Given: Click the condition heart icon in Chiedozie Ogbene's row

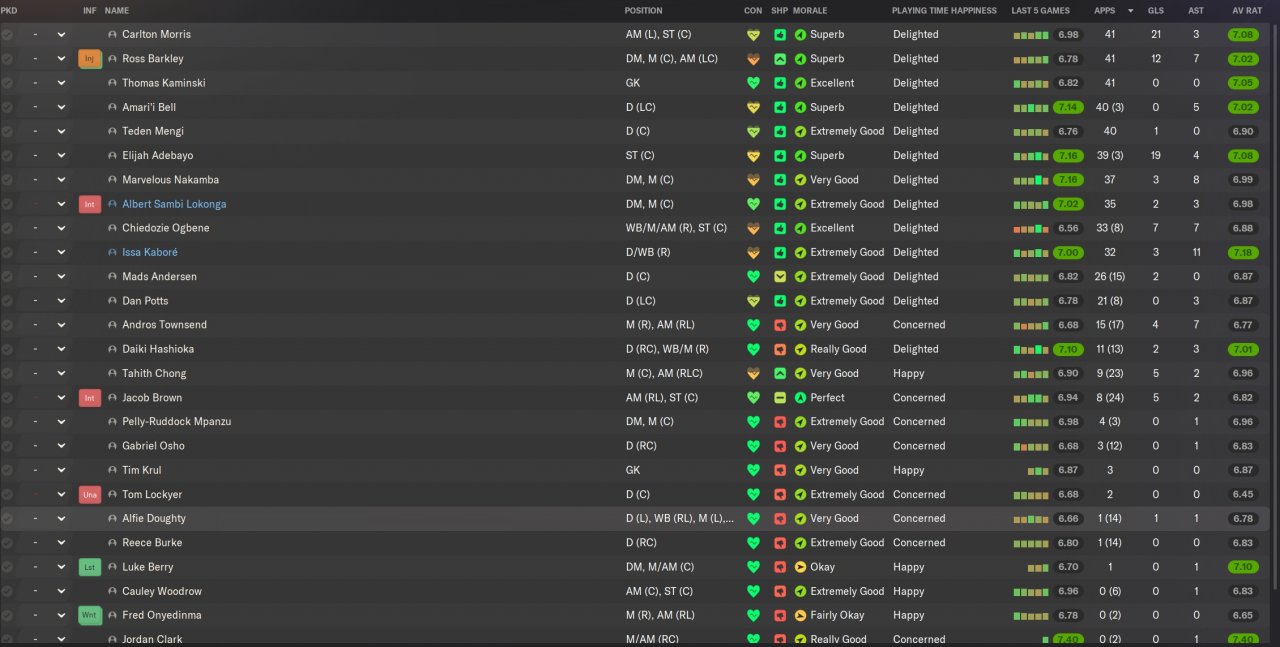Looking at the screenshot, I should pyautogui.click(x=753, y=228).
